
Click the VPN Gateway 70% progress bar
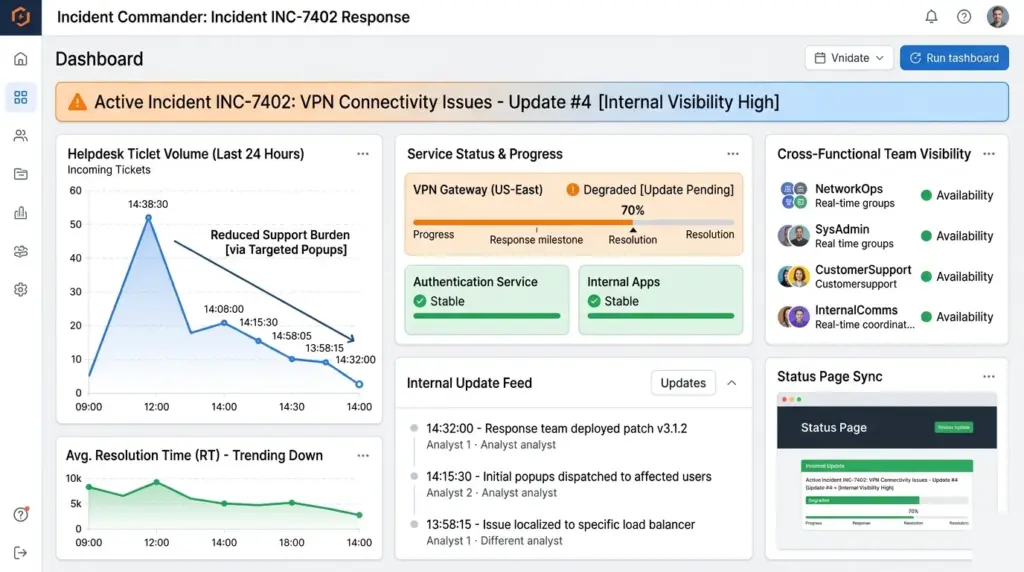[573, 222]
